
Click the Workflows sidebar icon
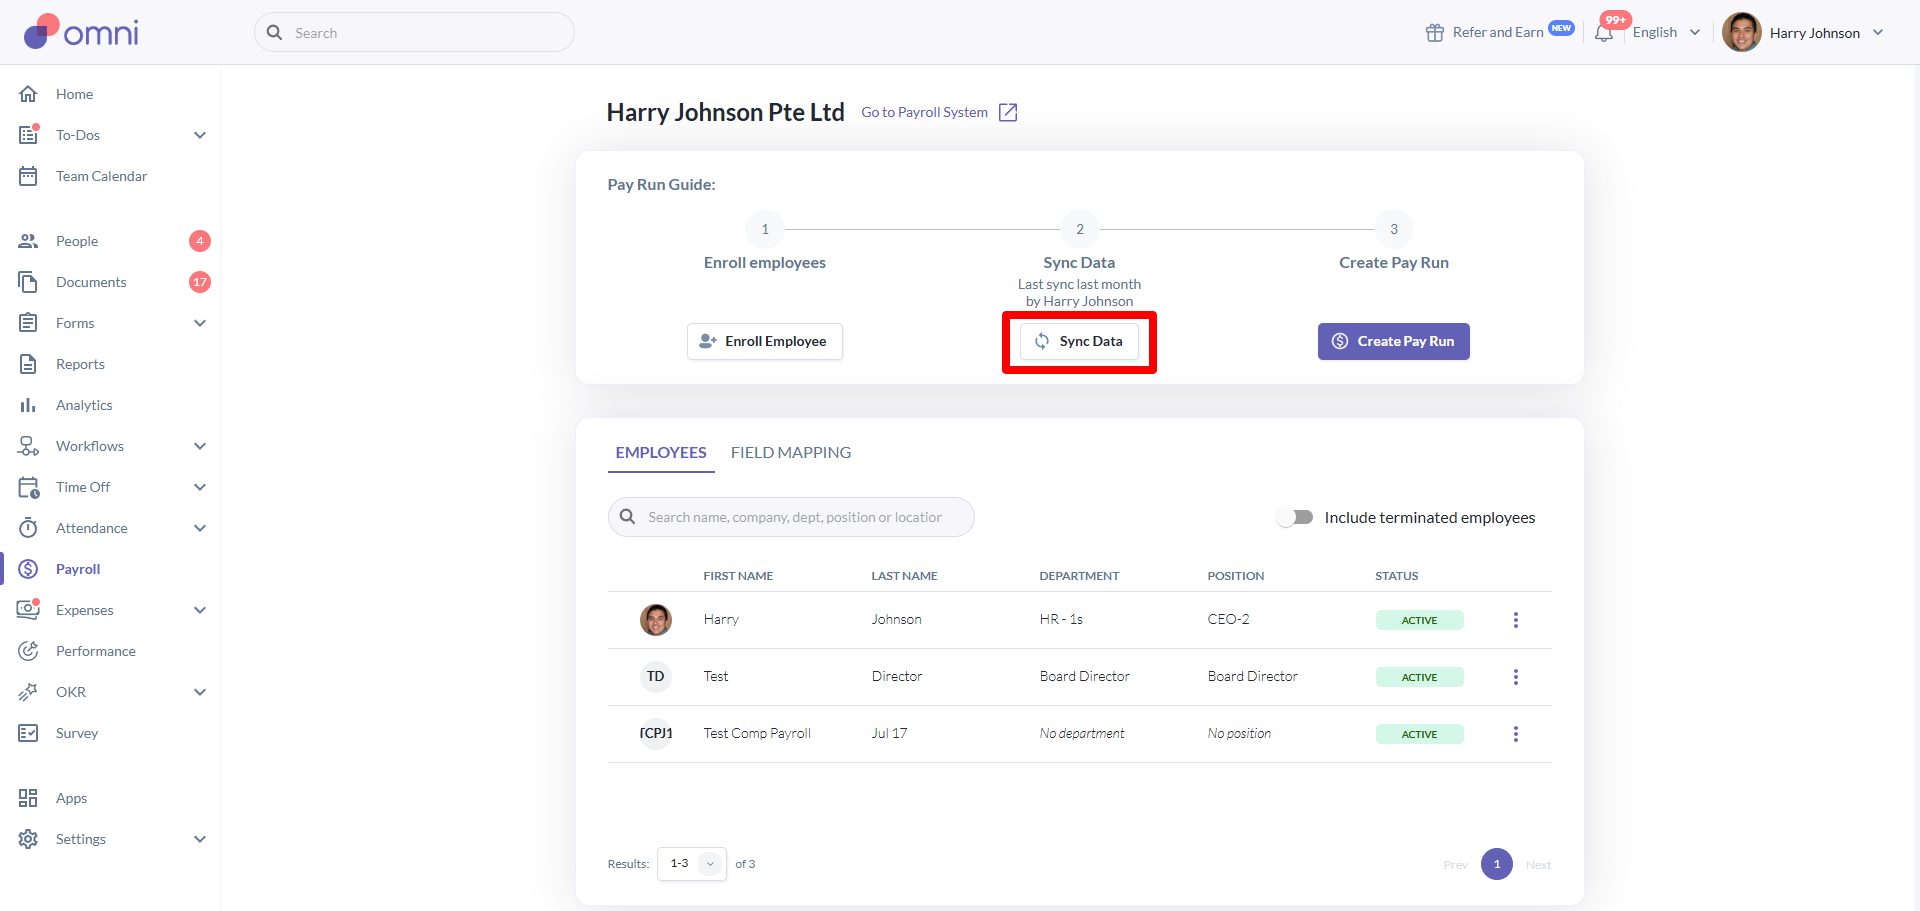pos(28,446)
